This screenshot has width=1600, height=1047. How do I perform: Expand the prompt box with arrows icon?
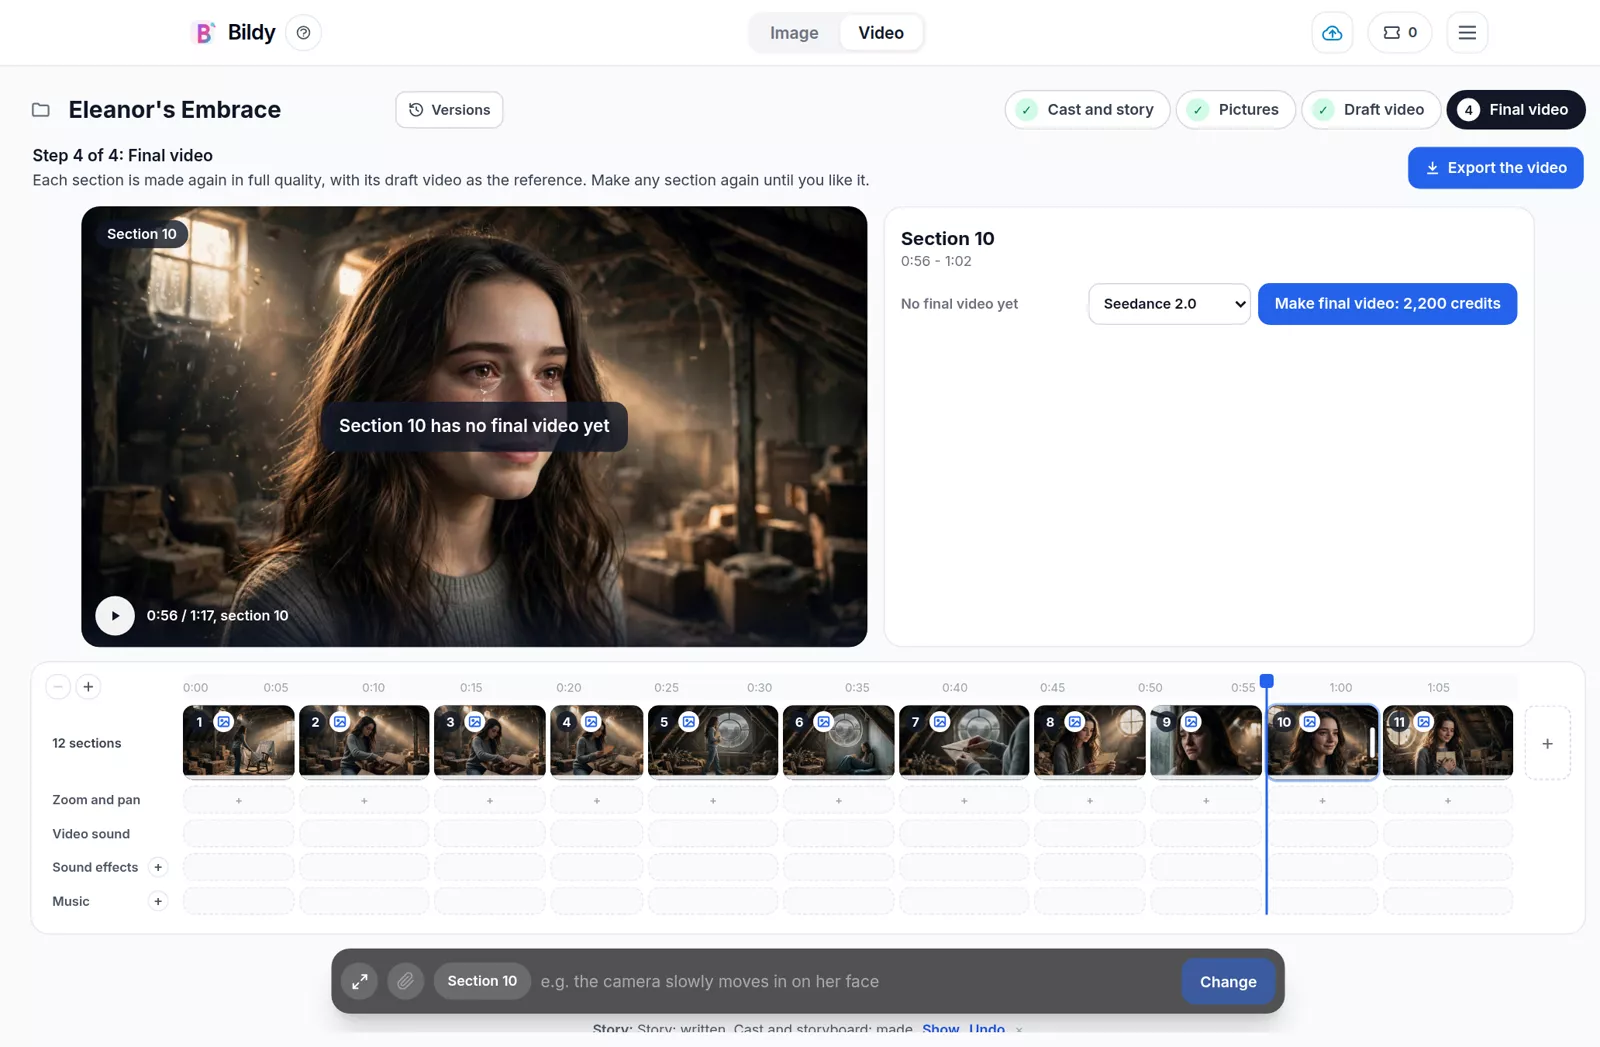(x=360, y=982)
